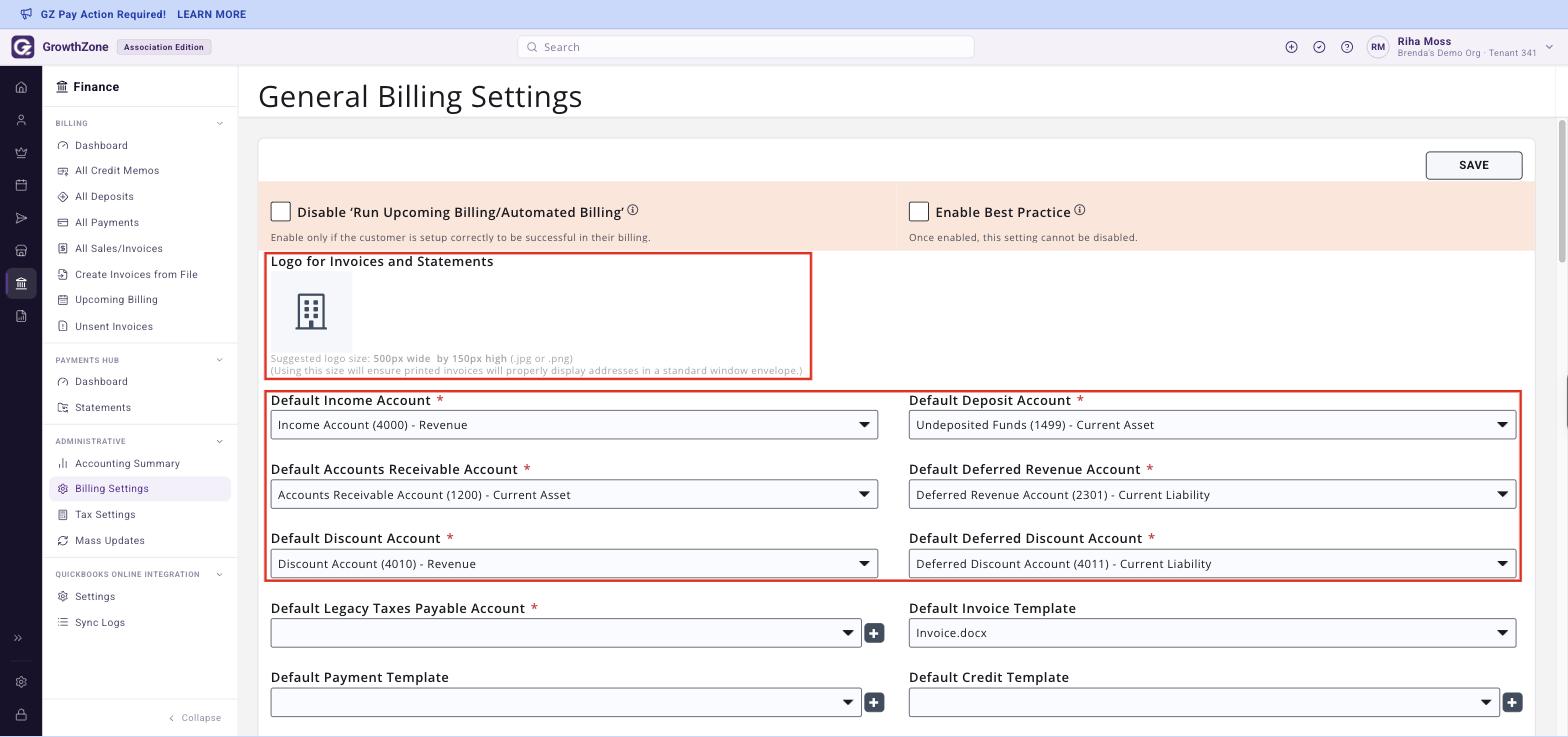Open the storefront icon in the left rail

tap(21, 251)
